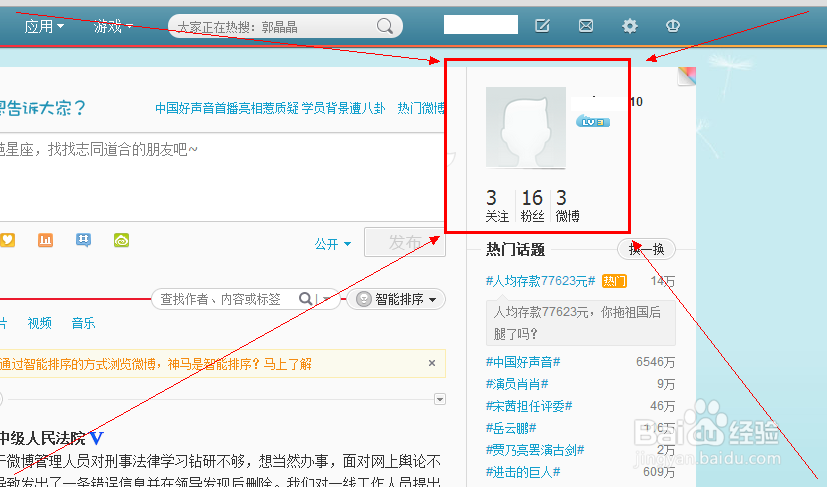Click the 马上了解 link
The image size is (827, 487).
pos(287,364)
